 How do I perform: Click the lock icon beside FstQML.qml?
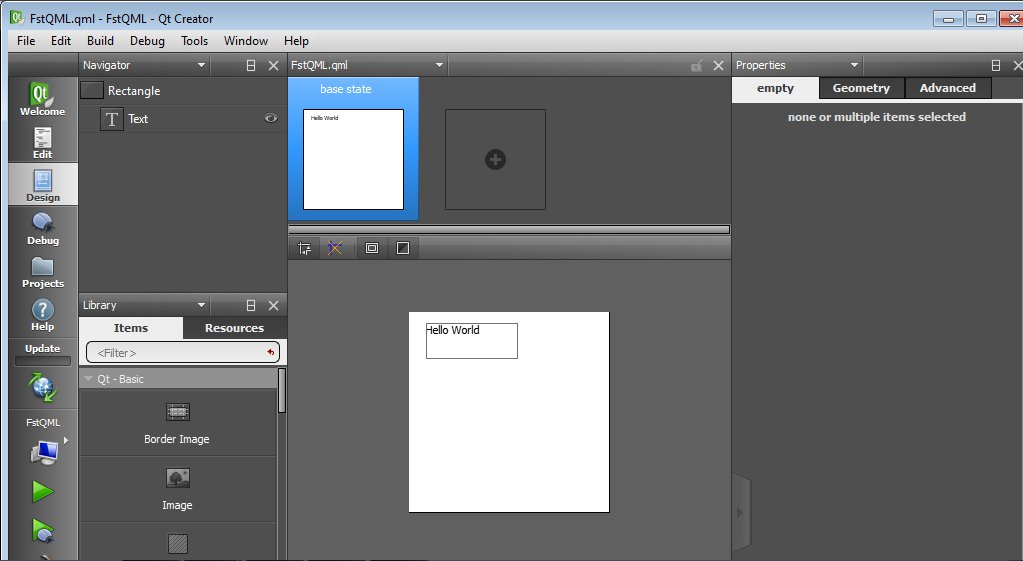[x=697, y=65]
